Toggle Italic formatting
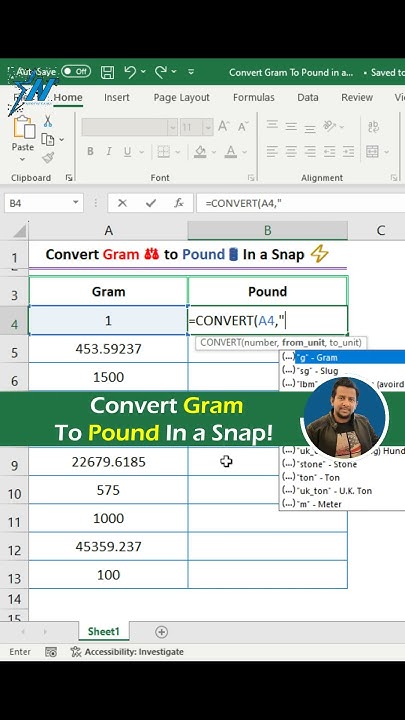 (109, 152)
